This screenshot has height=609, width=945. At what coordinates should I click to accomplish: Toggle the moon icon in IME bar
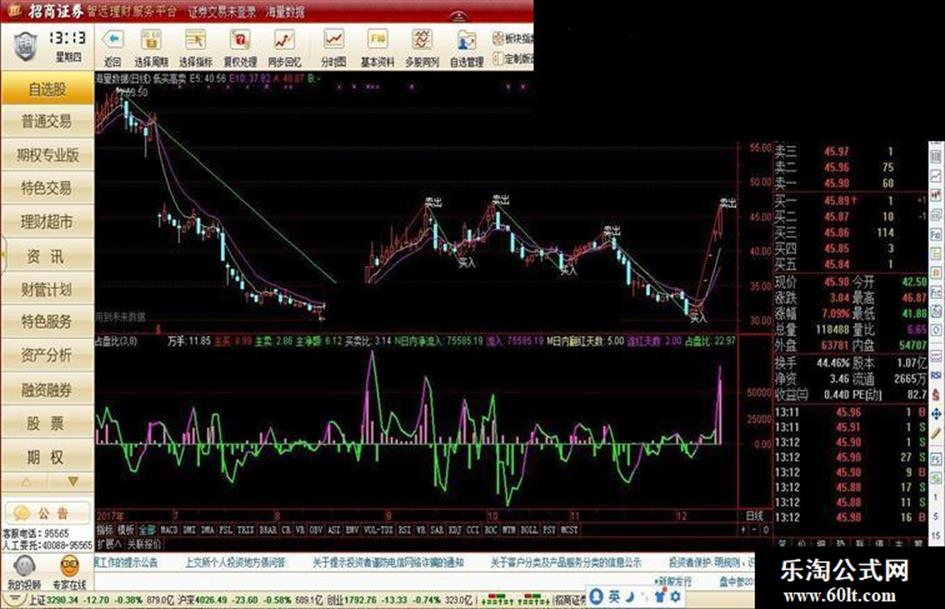click(629, 597)
